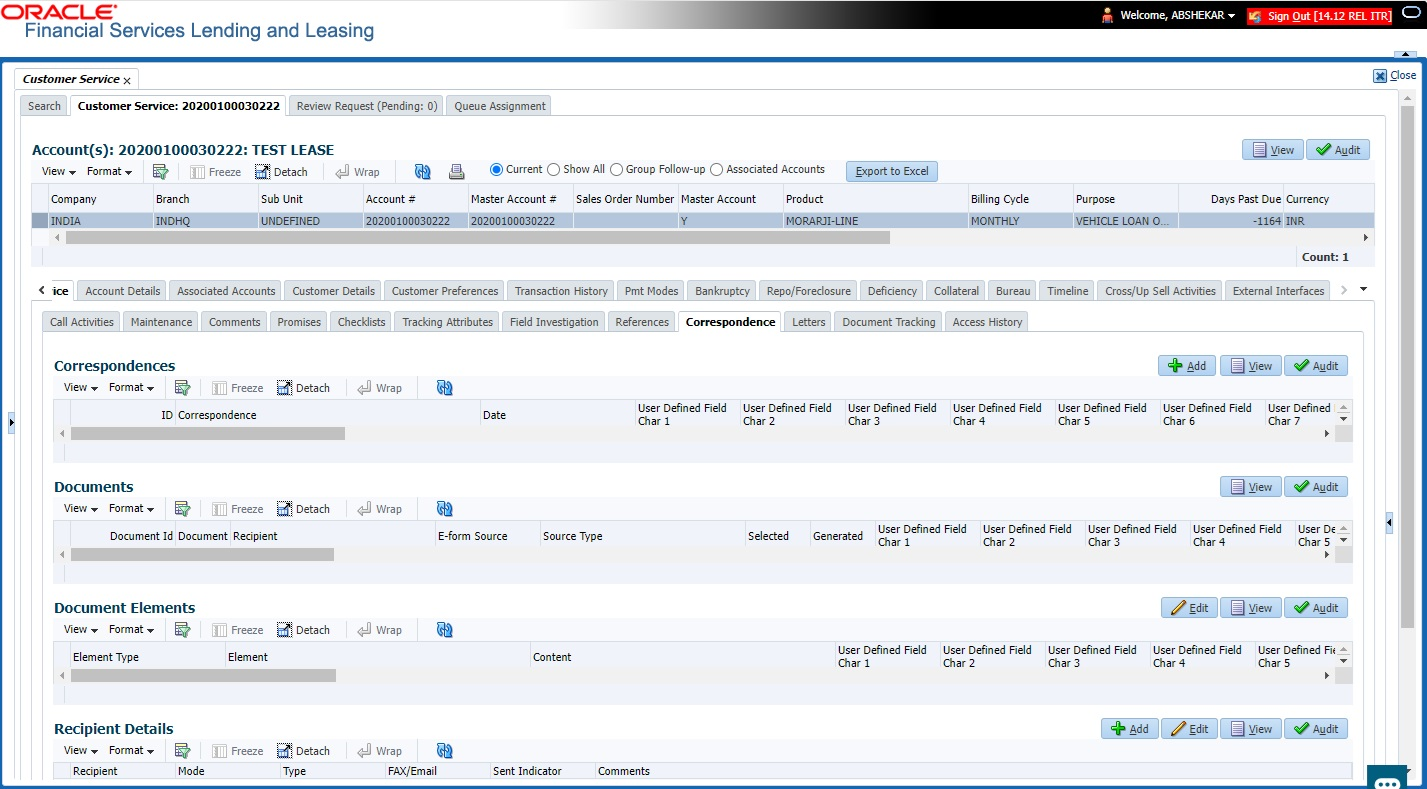The width and height of the screenshot is (1427, 789).
Task: Open the Document Tracking sub-tab
Action: pyautogui.click(x=889, y=322)
